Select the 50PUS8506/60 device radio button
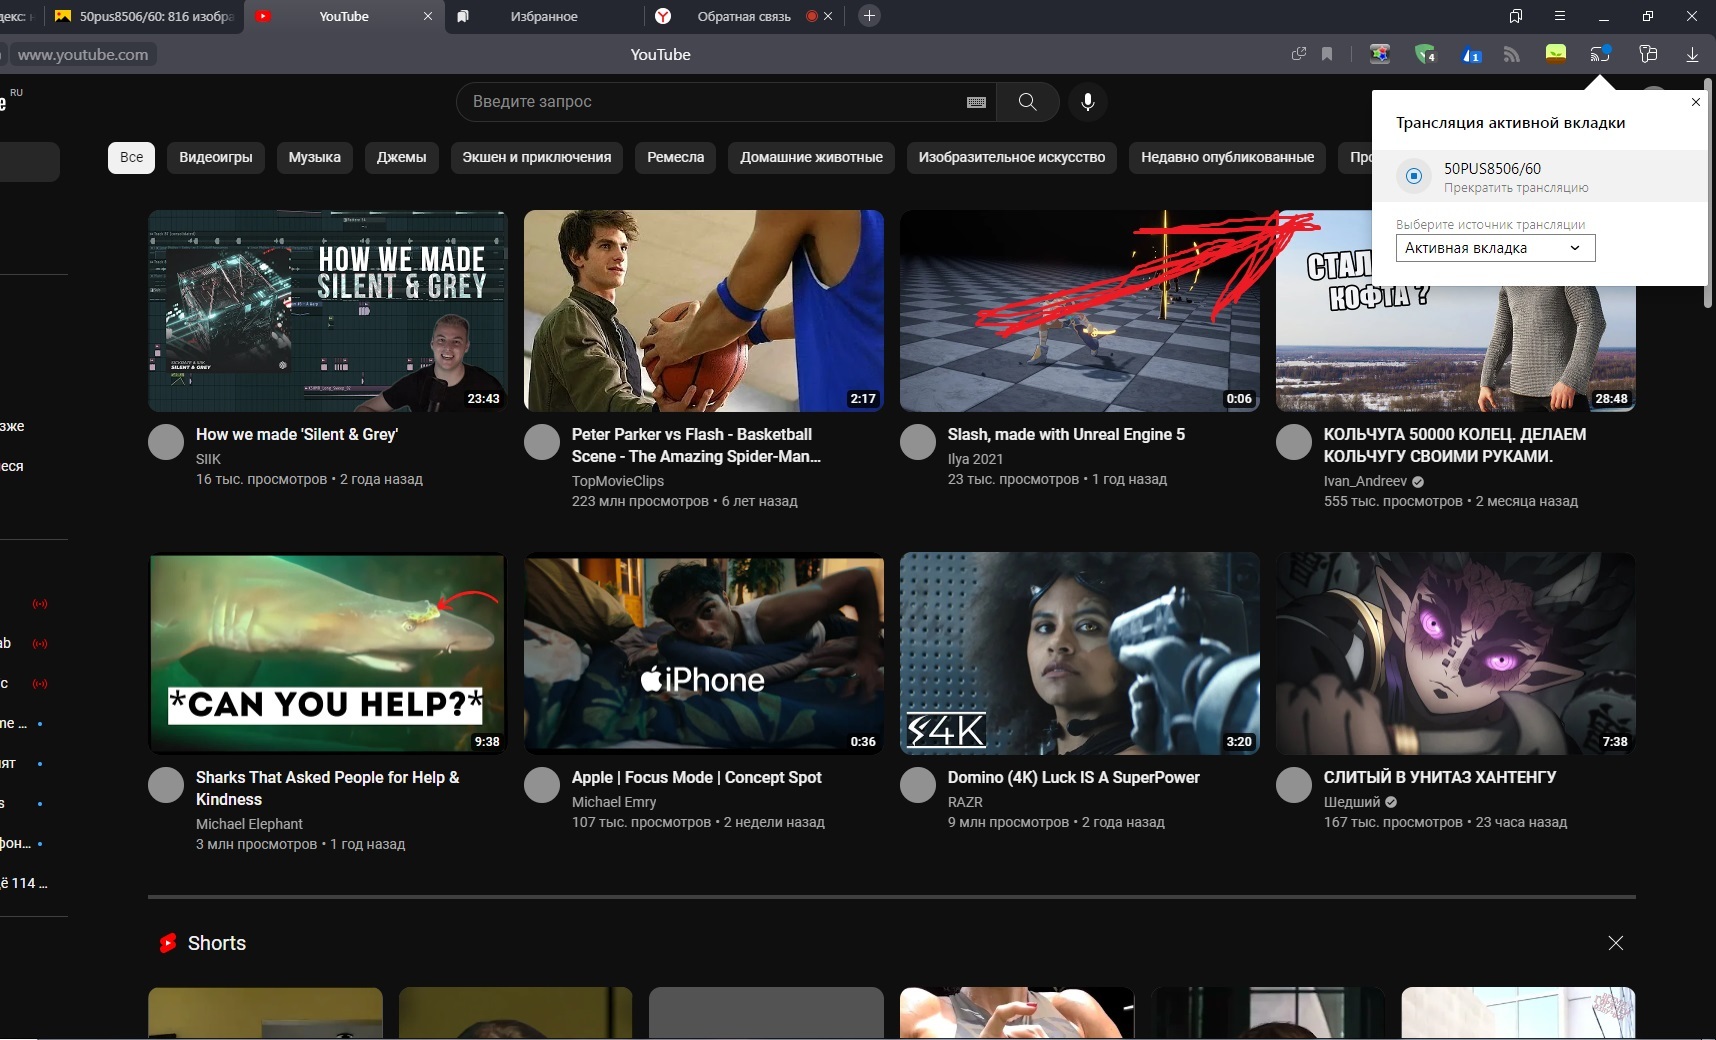The height and width of the screenshot is (1040, 1716). pyautogui.click(x=1414, y=176)
